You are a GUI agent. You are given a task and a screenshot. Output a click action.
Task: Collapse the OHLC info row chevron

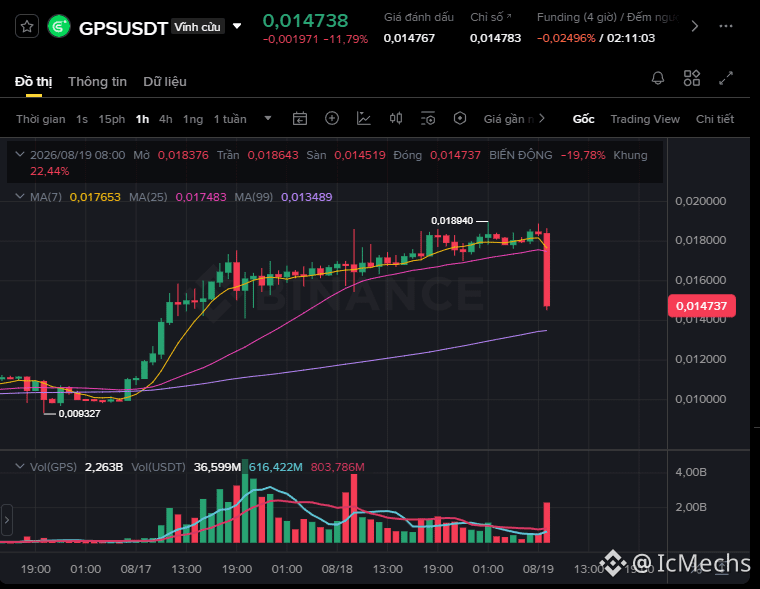(x=20, y=154)
